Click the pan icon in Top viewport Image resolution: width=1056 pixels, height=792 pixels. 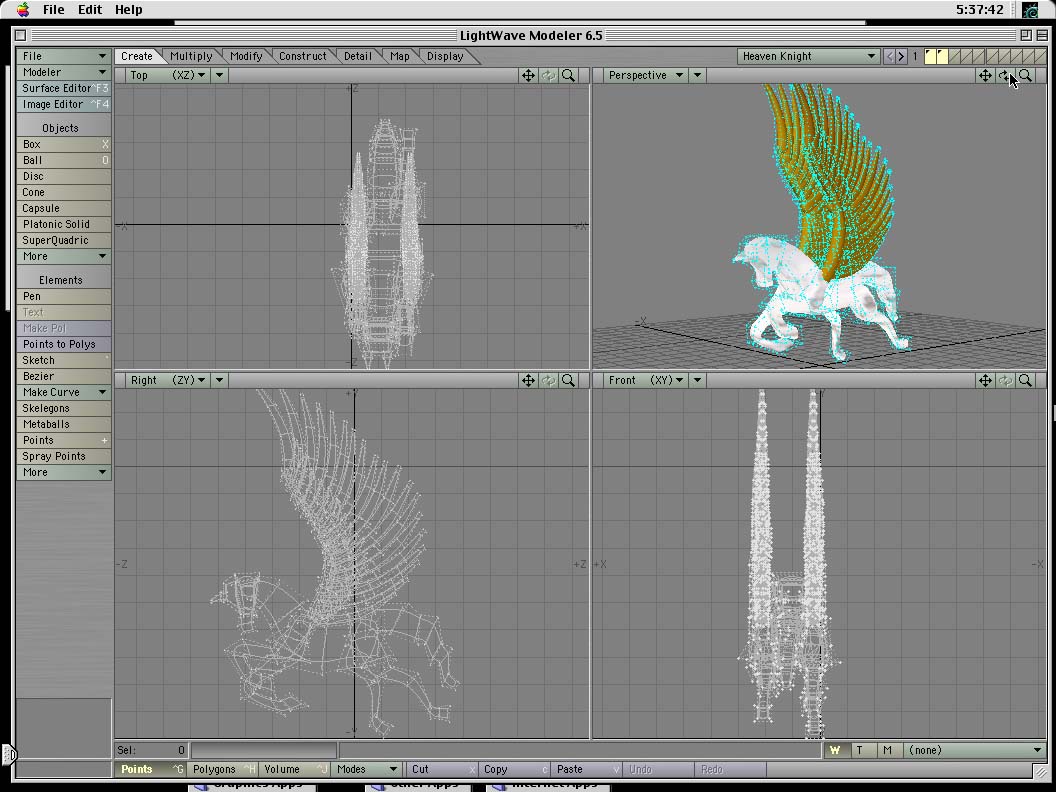pyautogui.click(x=529, y=75)
